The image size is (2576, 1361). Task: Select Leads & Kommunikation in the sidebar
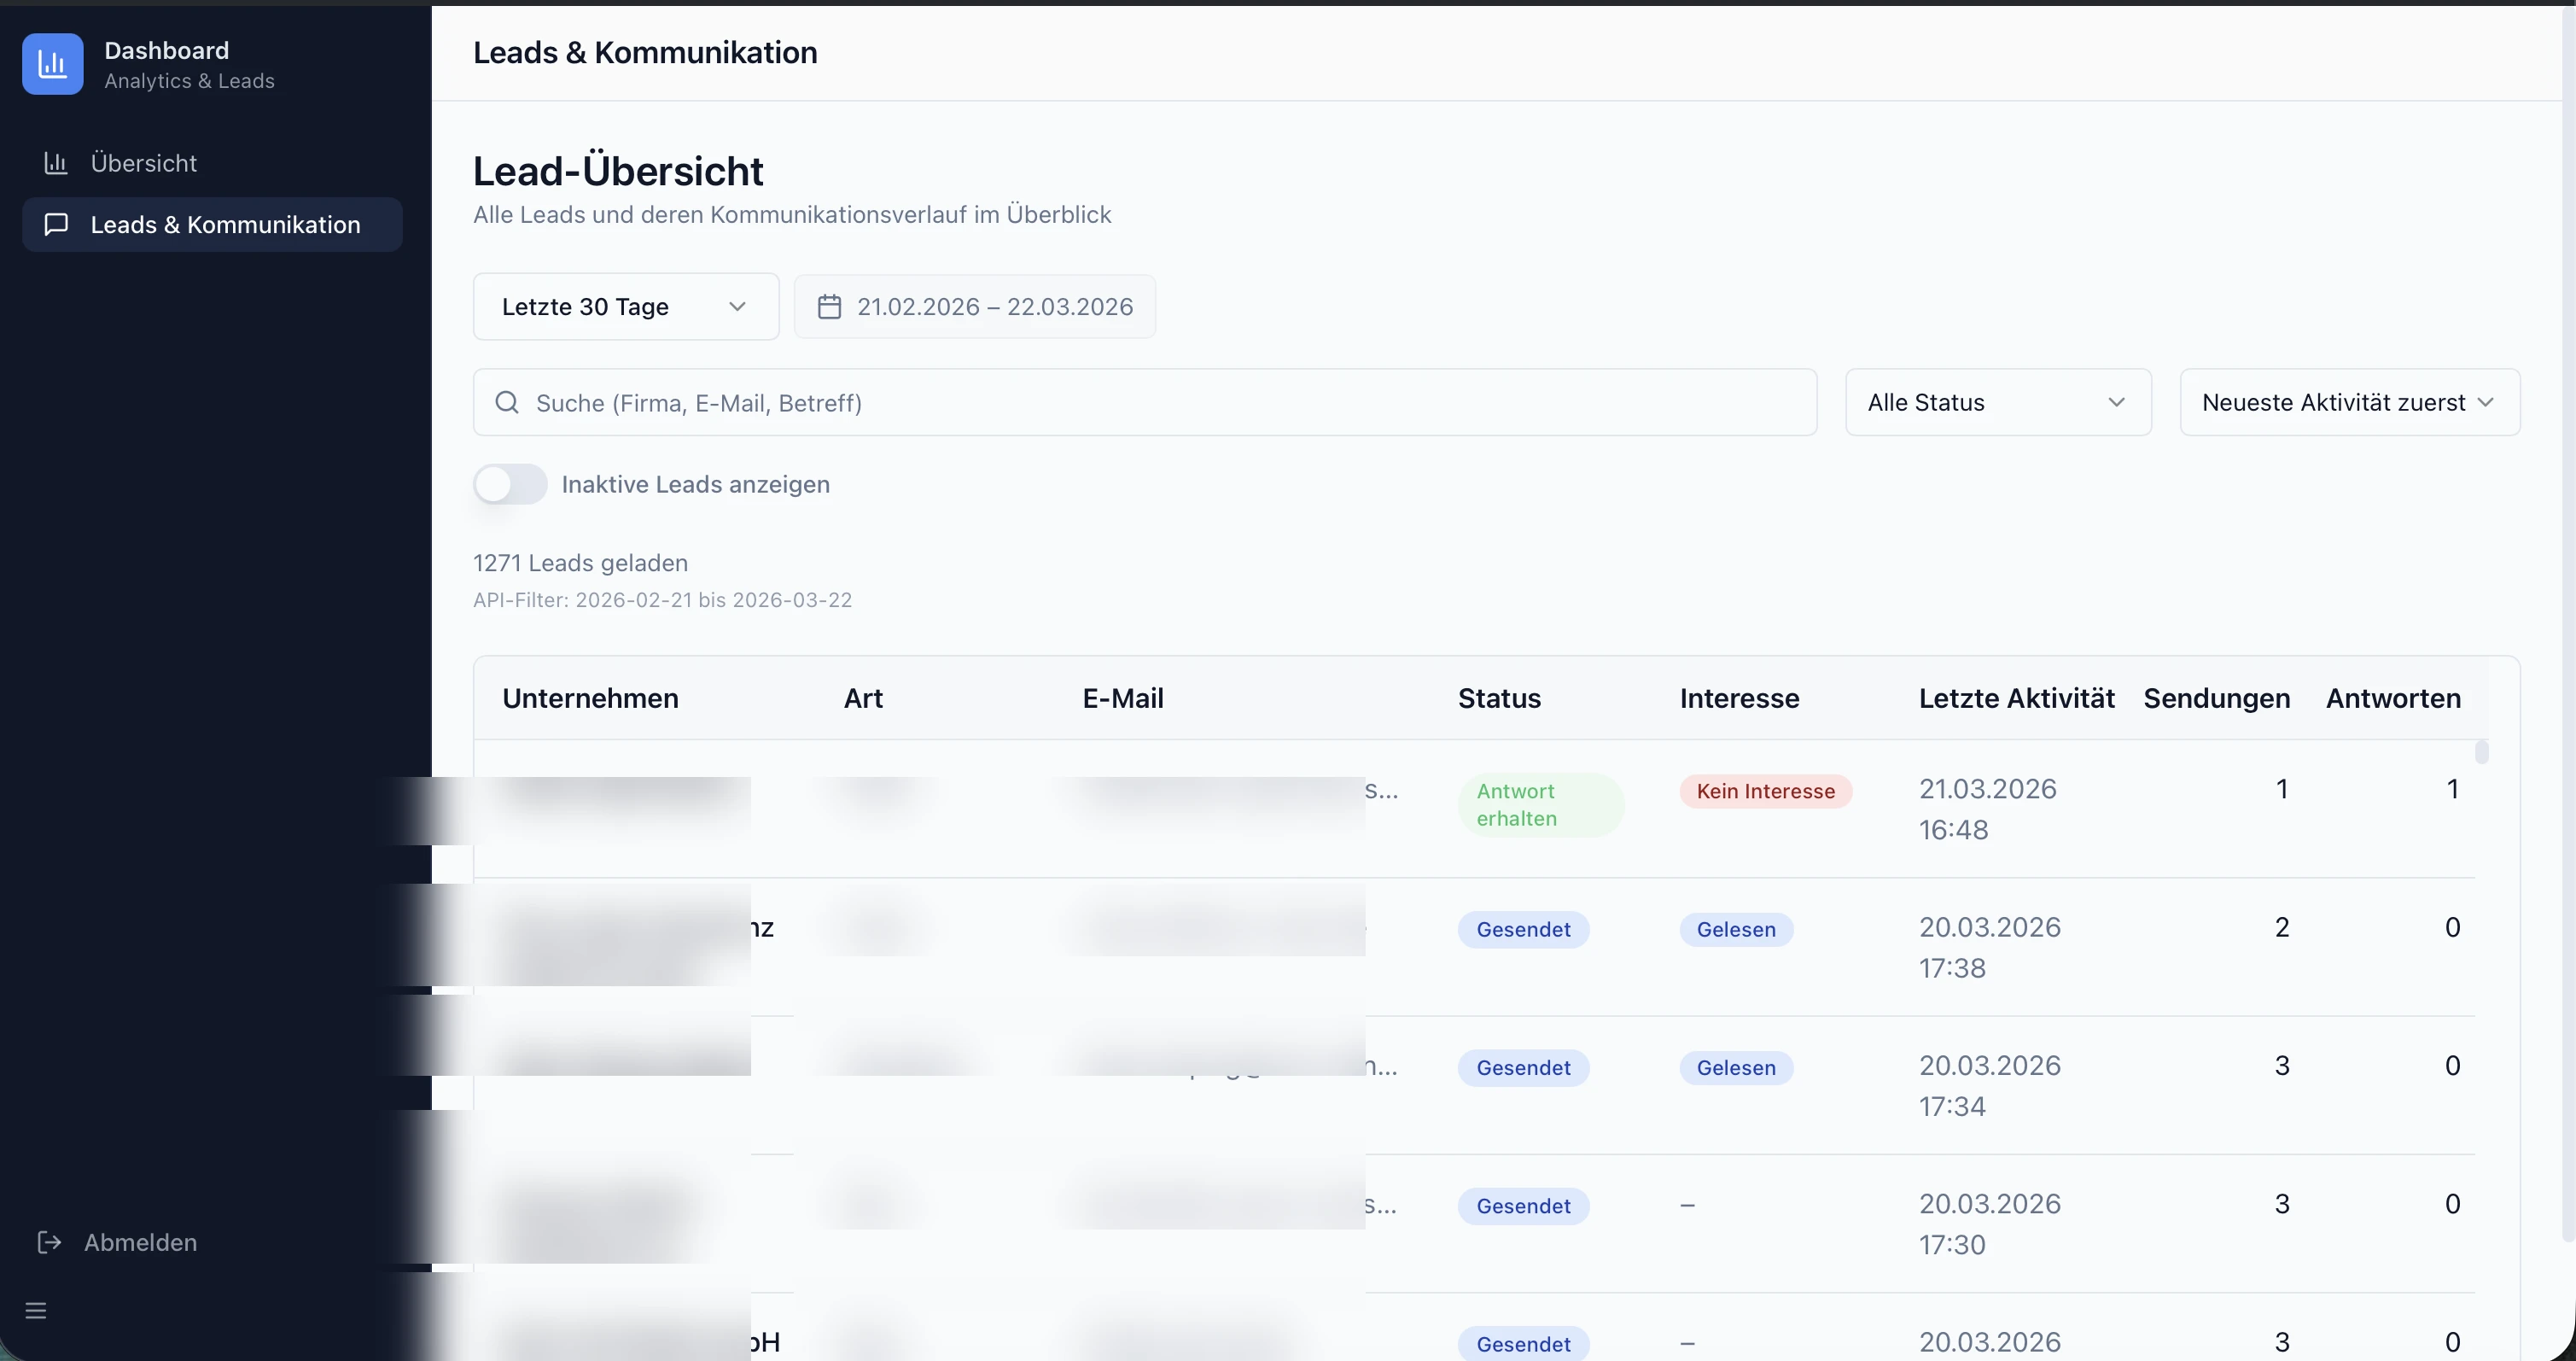point(212,225)
